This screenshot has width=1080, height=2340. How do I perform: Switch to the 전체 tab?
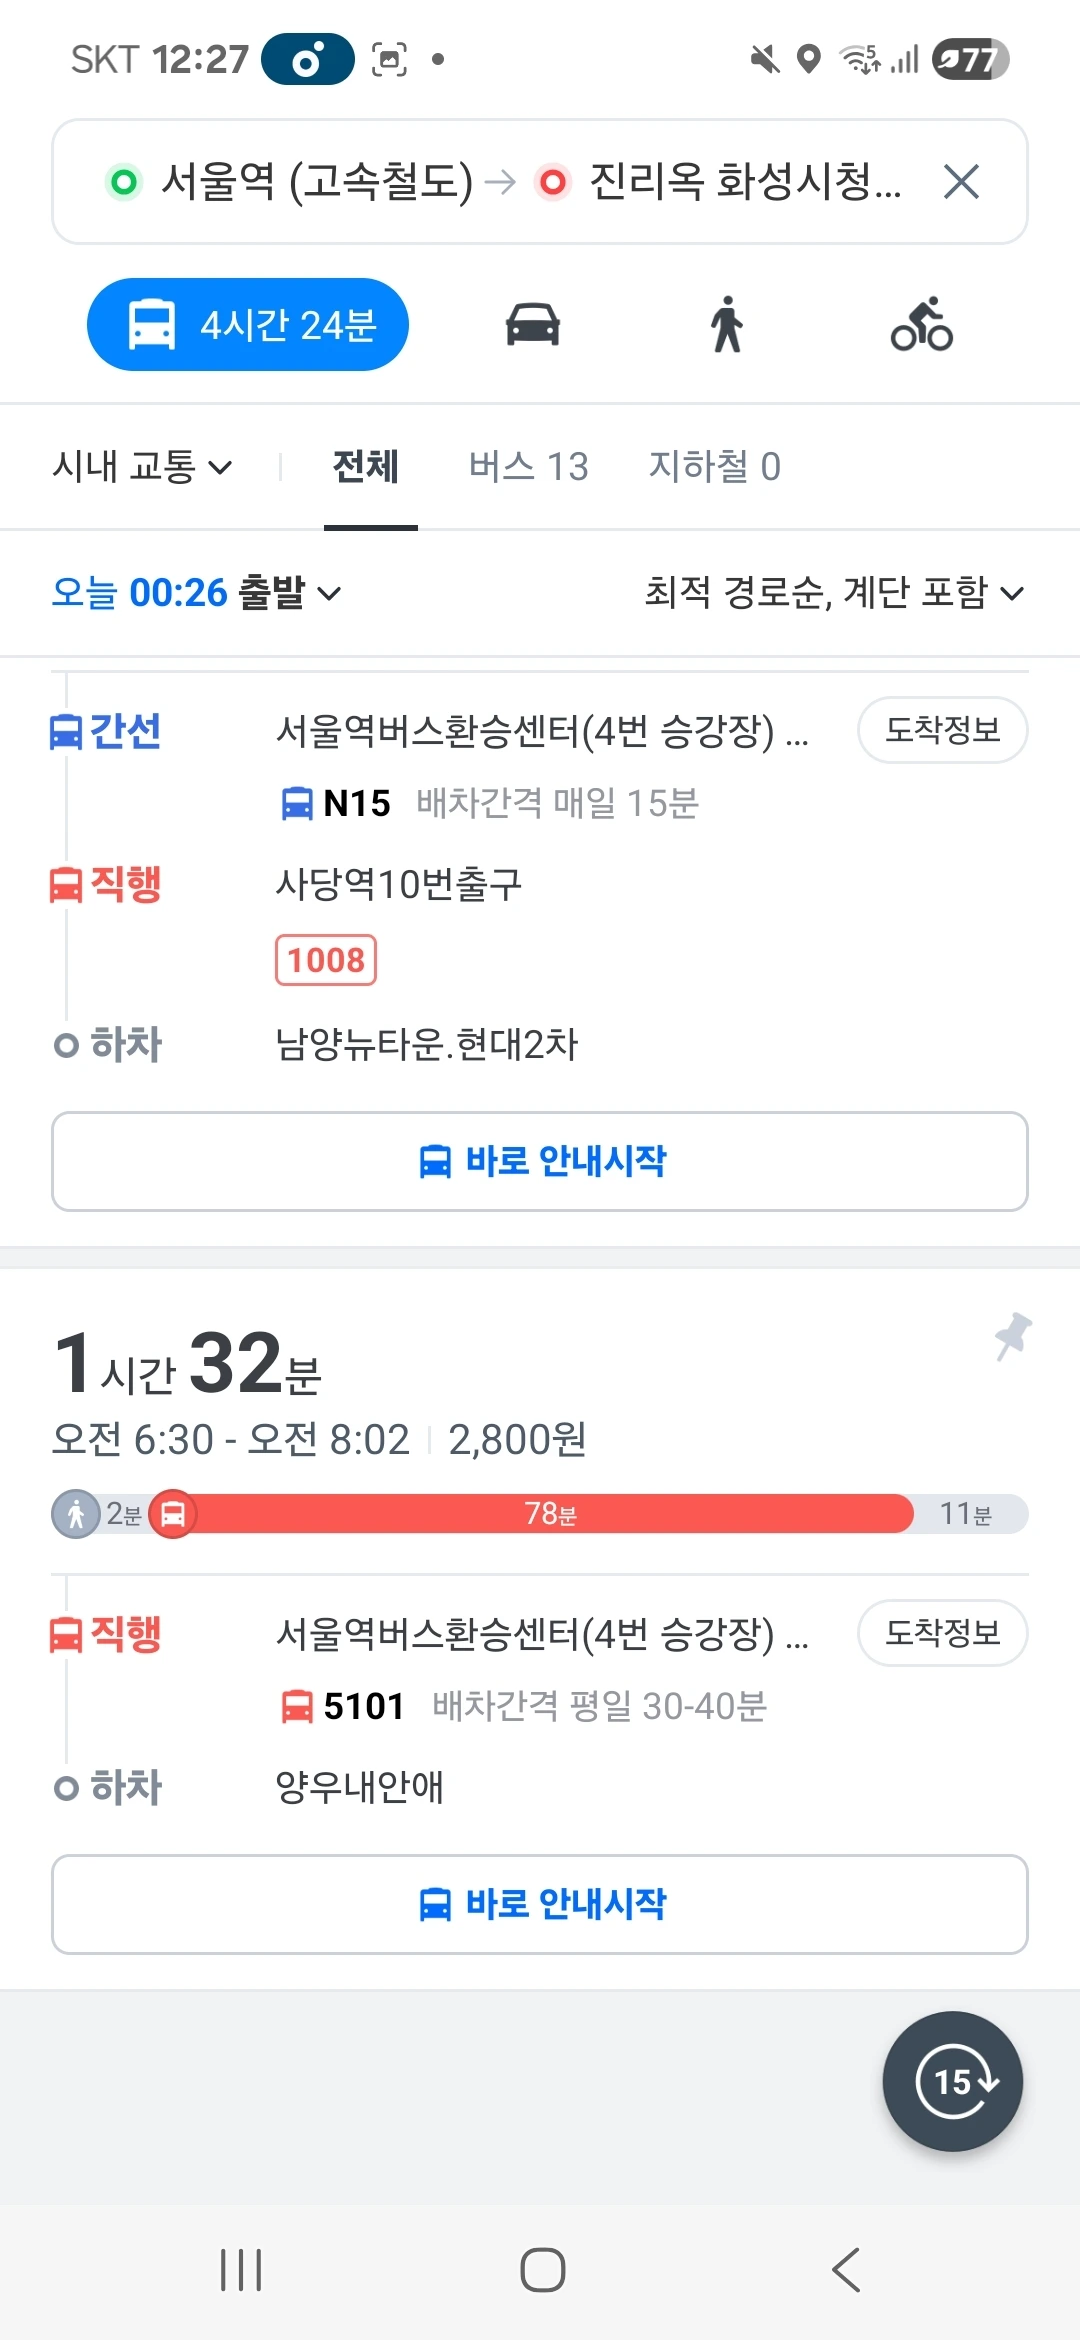click(366, 467)
